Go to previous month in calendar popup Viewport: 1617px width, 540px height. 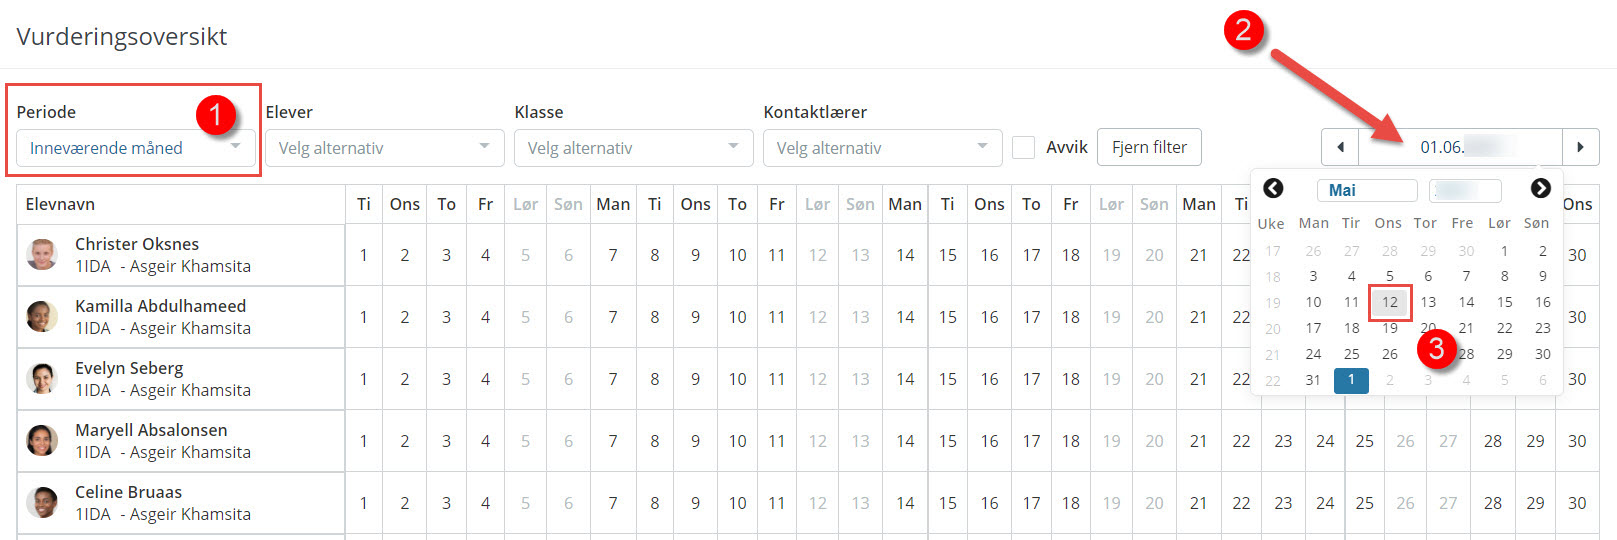pyautogui.click(x=1273, y=188)
